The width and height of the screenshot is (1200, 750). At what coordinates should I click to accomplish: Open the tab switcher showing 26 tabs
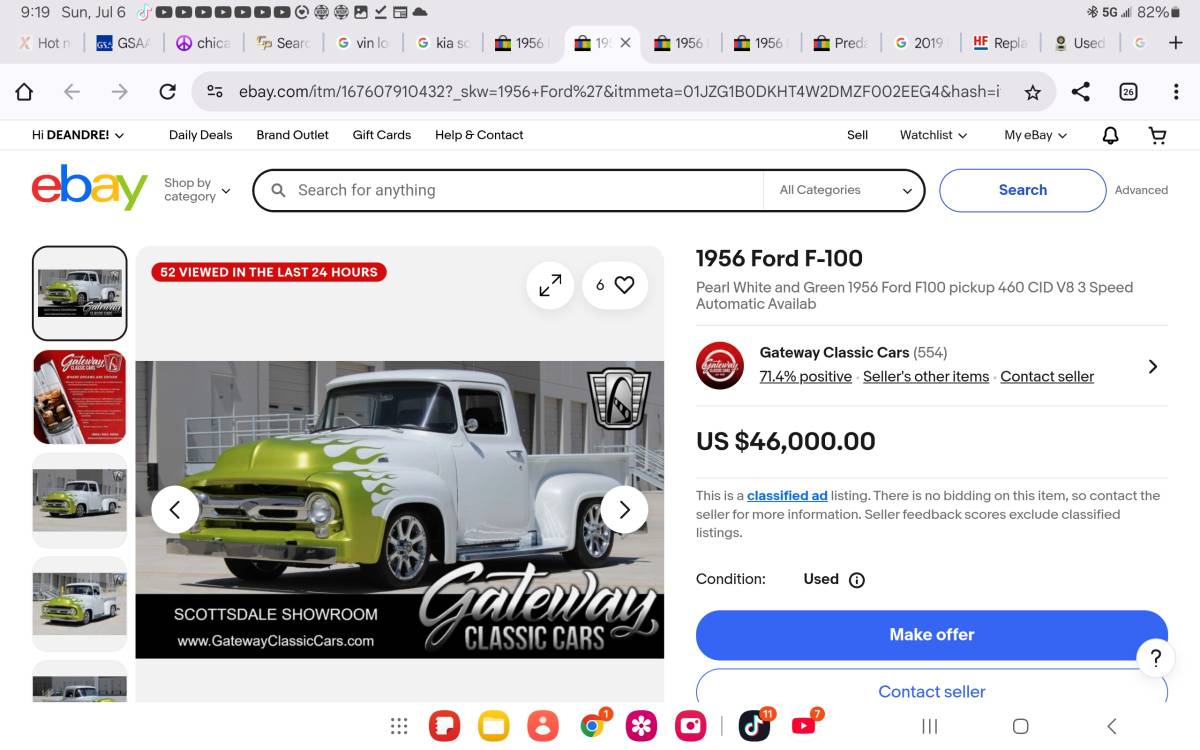click(1128, 92)
